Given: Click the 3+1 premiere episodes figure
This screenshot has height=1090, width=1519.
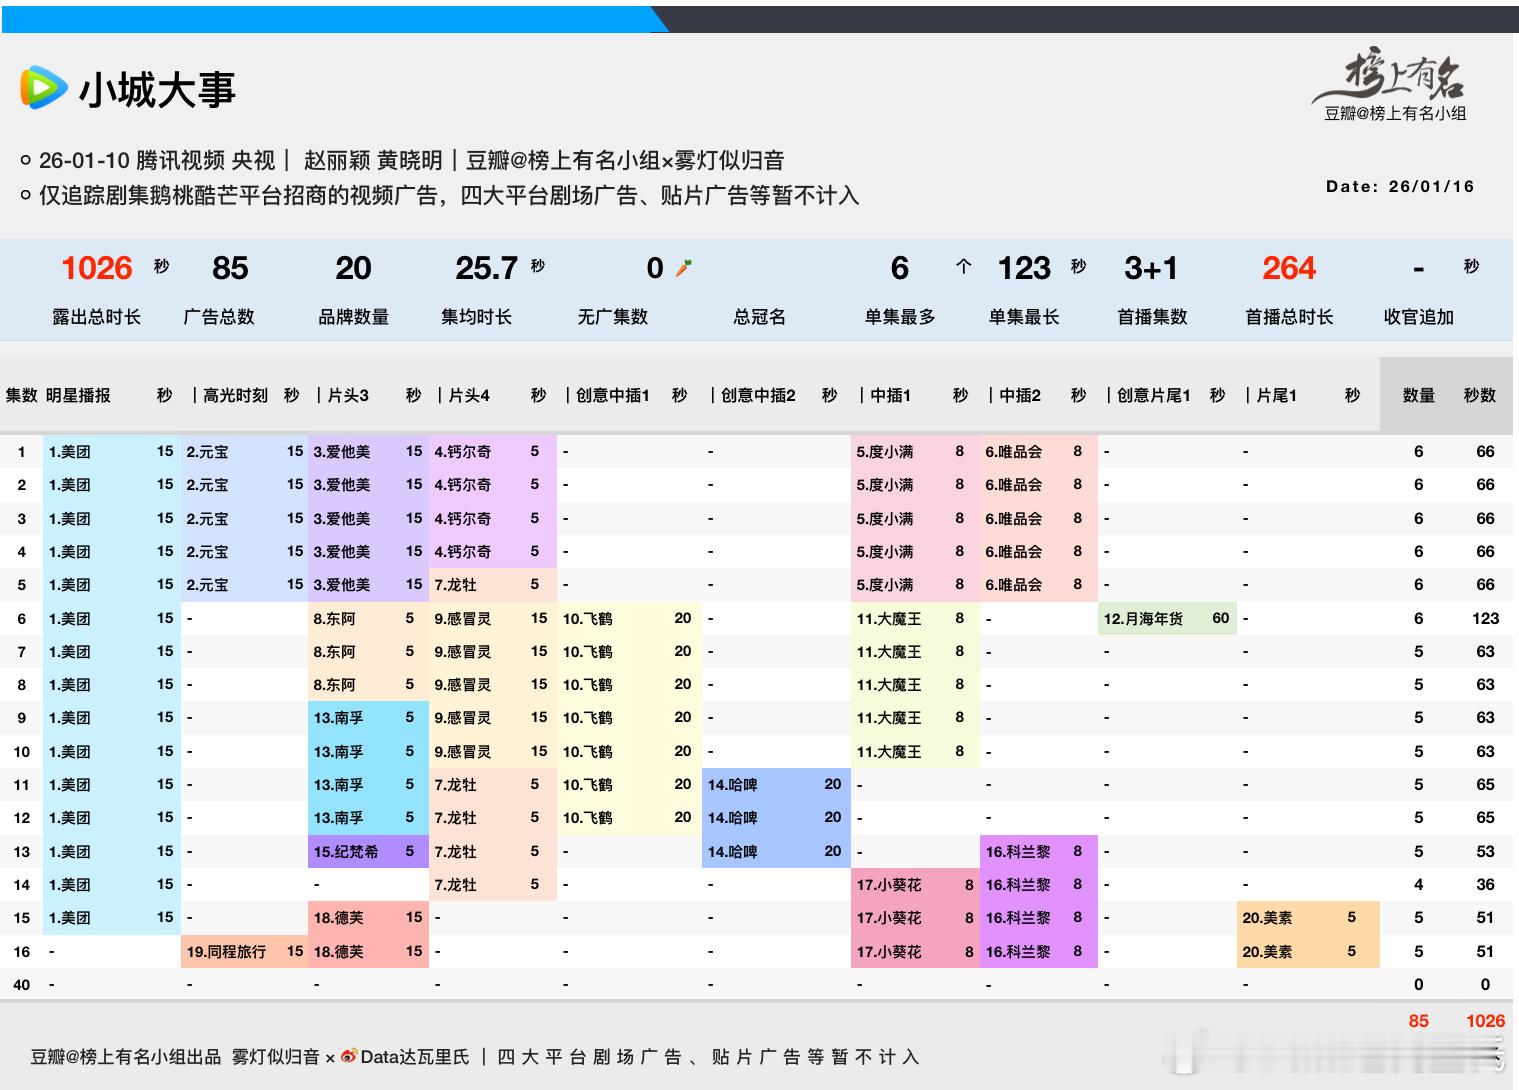Looking at the screenshot, I should coord(1151,268).
